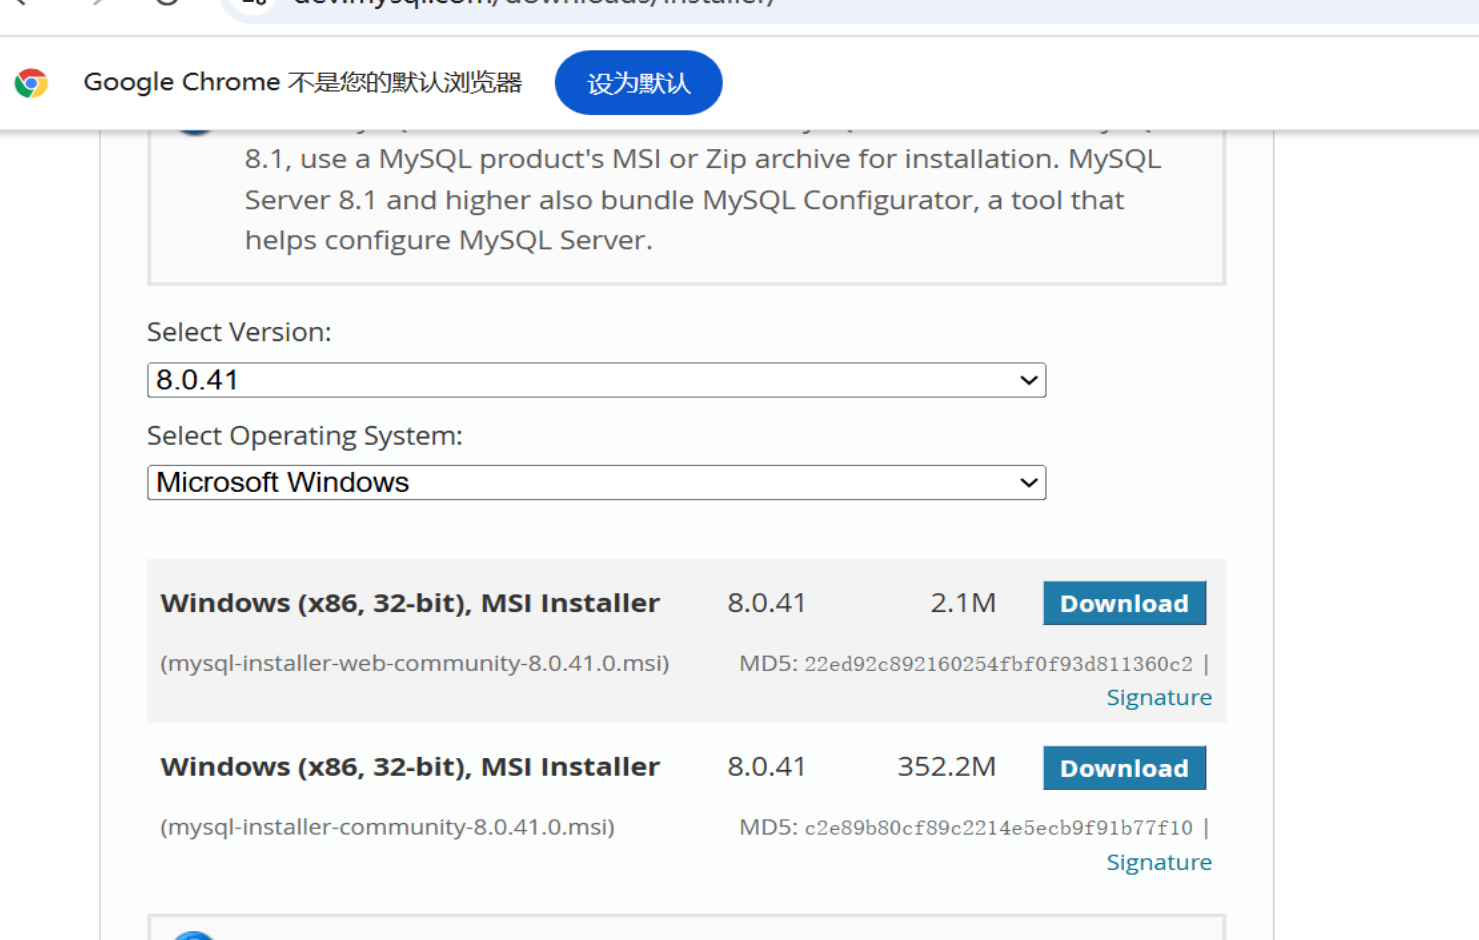Click the 2.1M file size text
Viewport: 1479px width, 940px height.
[x=963, y=603]
